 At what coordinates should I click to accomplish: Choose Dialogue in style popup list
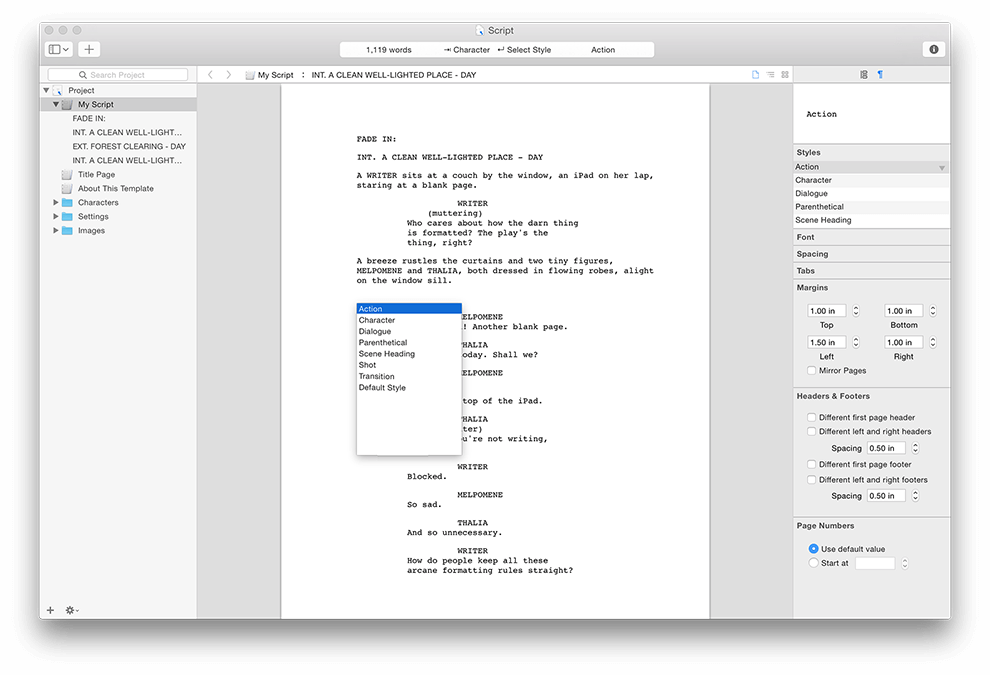pyautogui.click(x=409, y=332)
